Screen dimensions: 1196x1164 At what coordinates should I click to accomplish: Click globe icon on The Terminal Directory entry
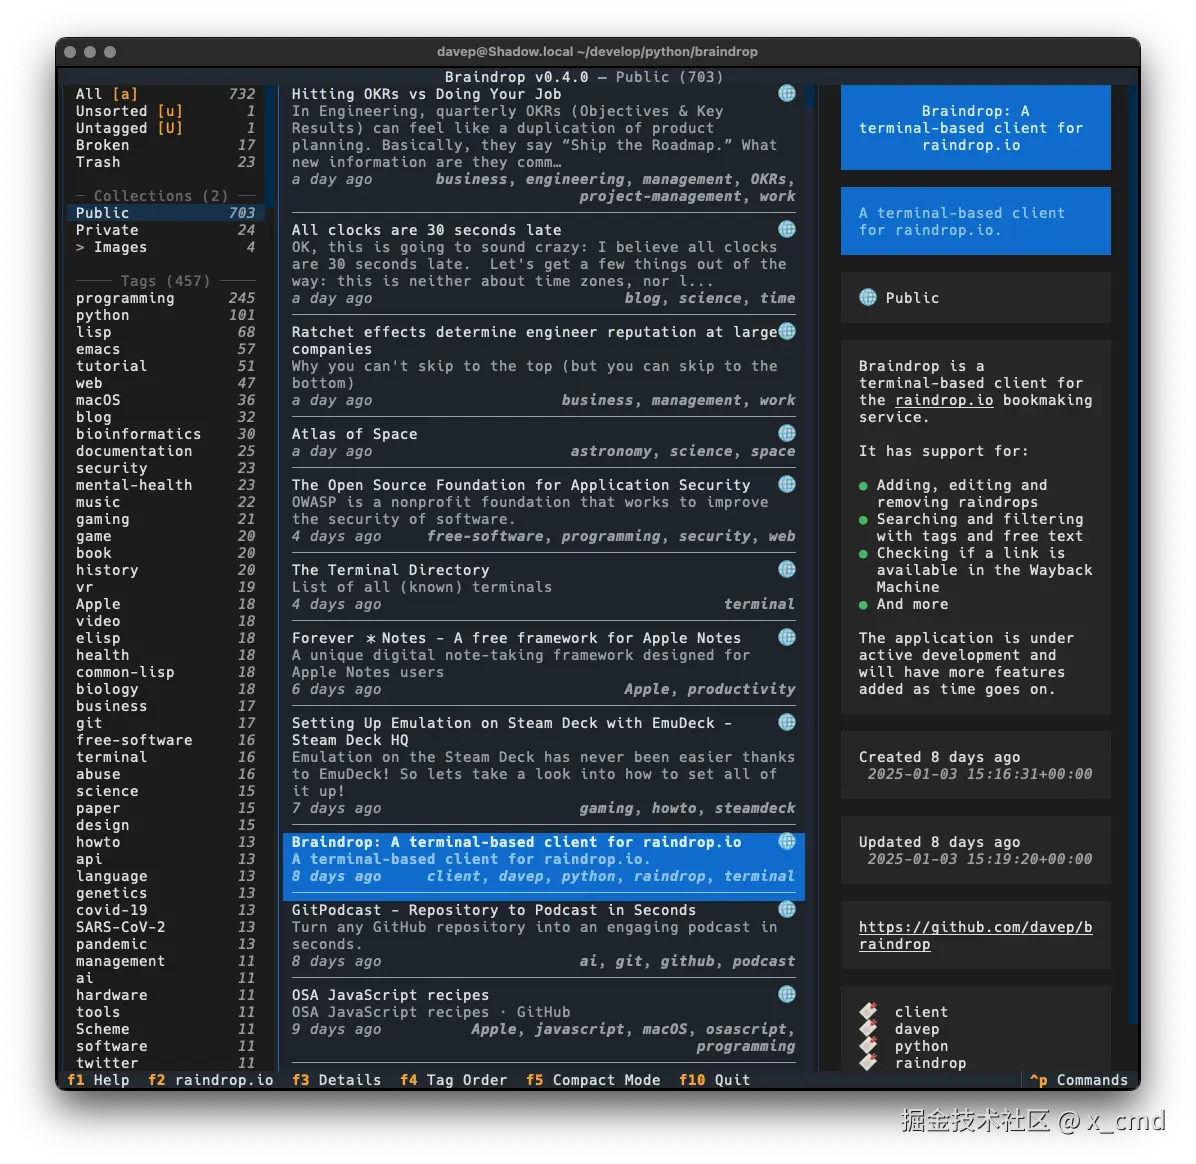click(786, 569)
